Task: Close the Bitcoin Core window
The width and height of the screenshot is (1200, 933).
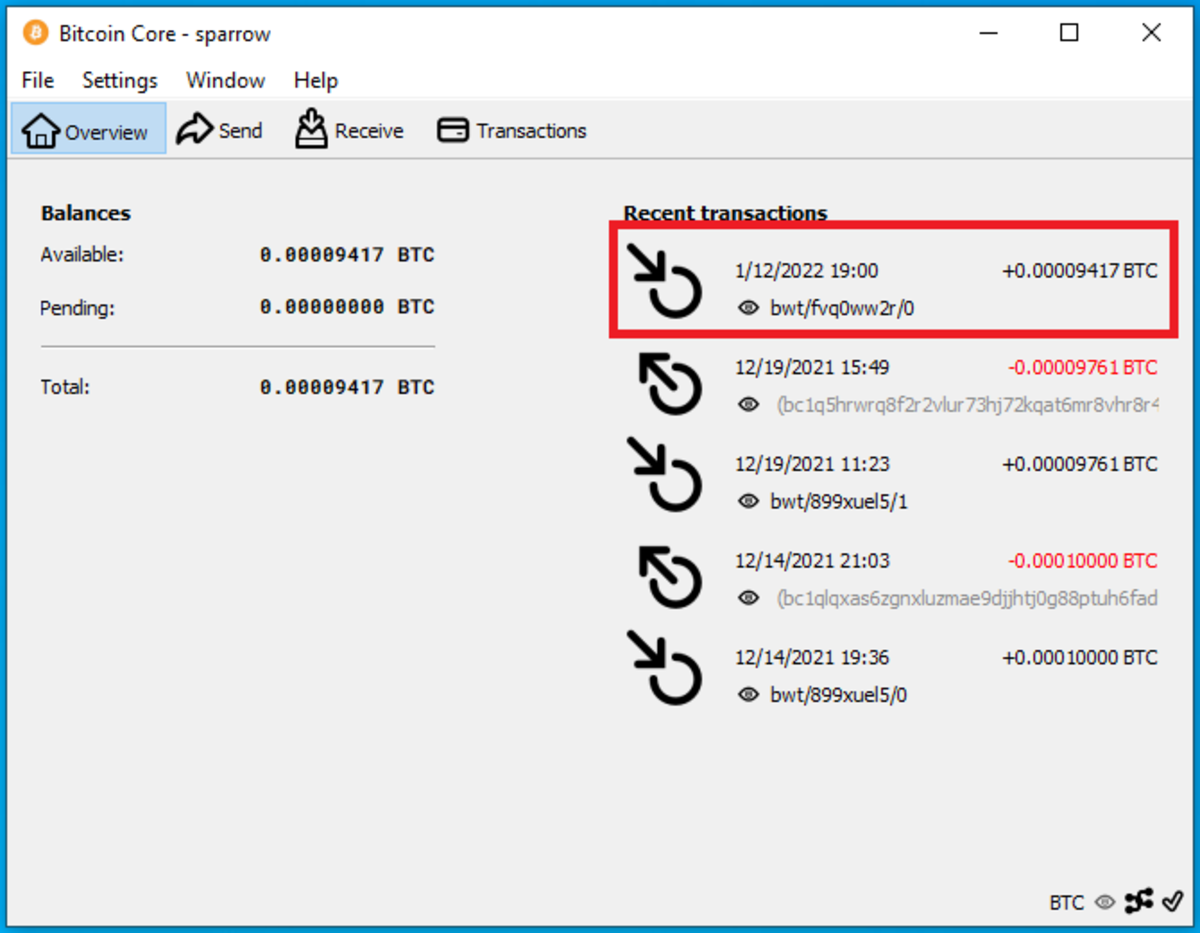Action: [1151, 33]
